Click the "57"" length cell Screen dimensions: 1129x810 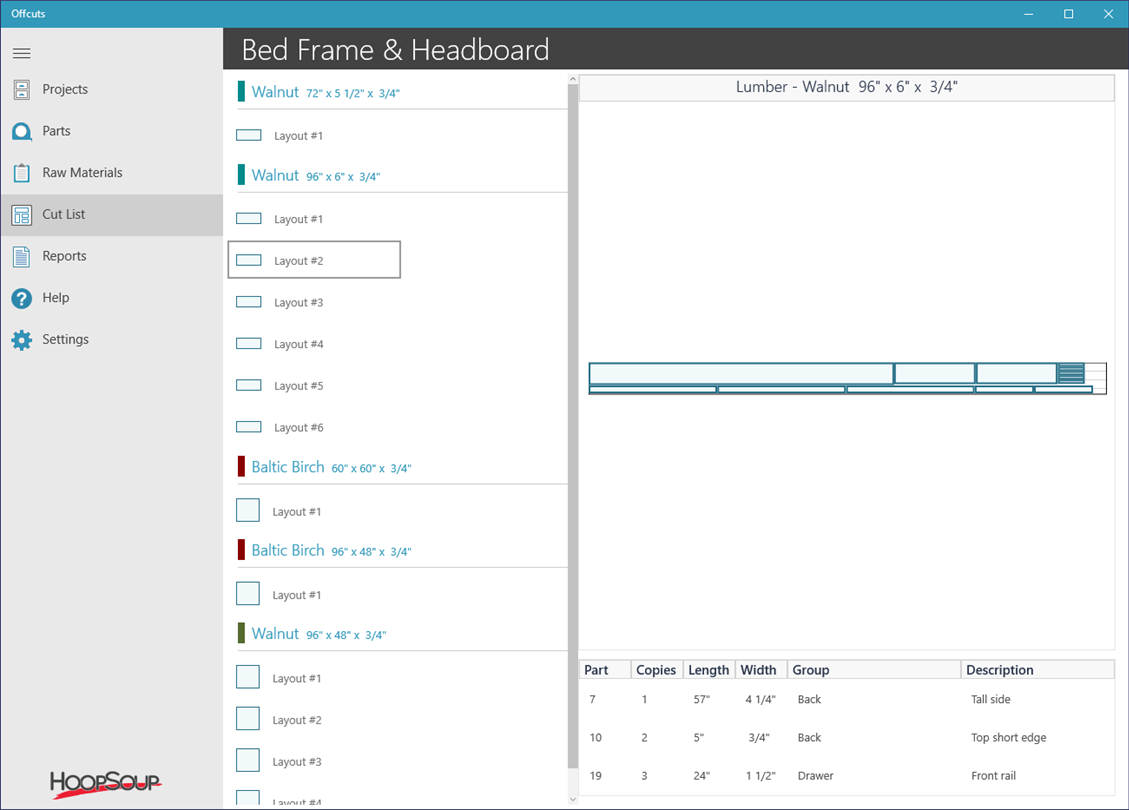(x=701, y=699)
